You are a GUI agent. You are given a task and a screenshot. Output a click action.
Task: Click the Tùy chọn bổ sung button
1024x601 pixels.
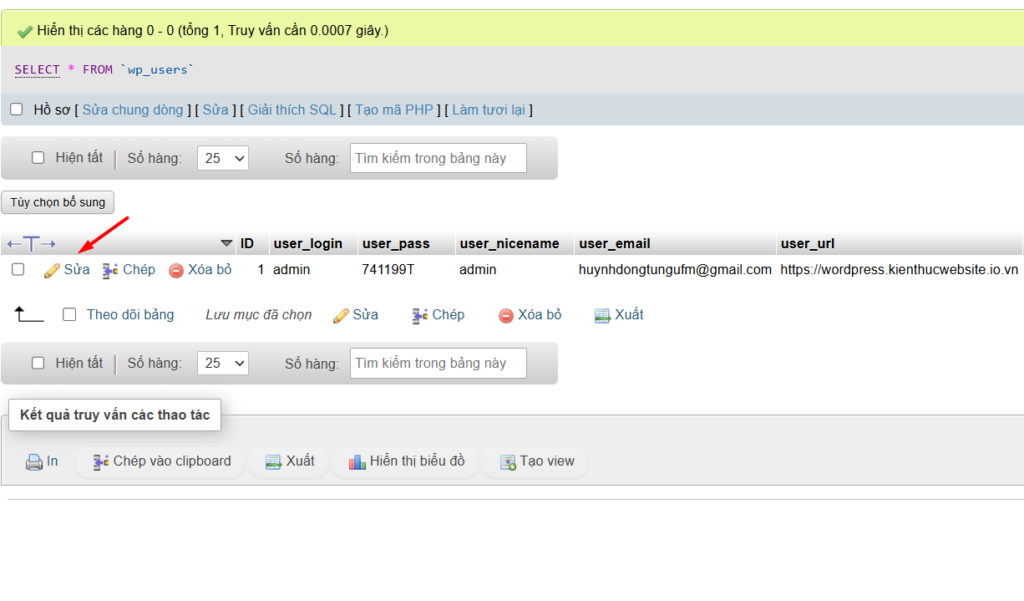(57, 203)
